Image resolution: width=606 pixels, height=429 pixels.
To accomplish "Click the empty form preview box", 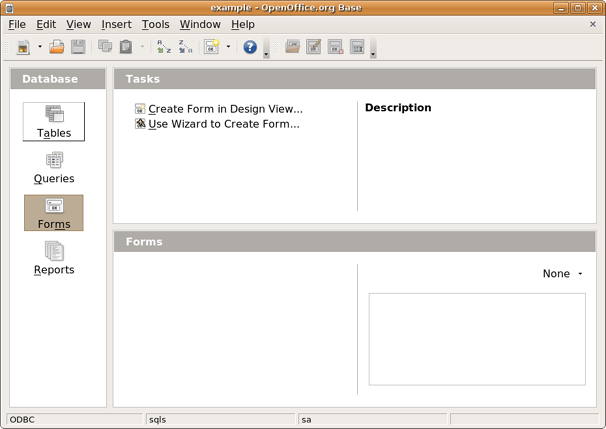I will tap(477, 339).
